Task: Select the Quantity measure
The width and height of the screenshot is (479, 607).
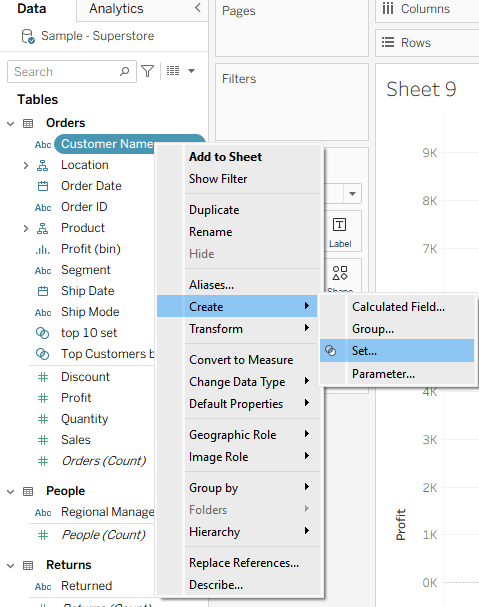Action: [84, 419]
